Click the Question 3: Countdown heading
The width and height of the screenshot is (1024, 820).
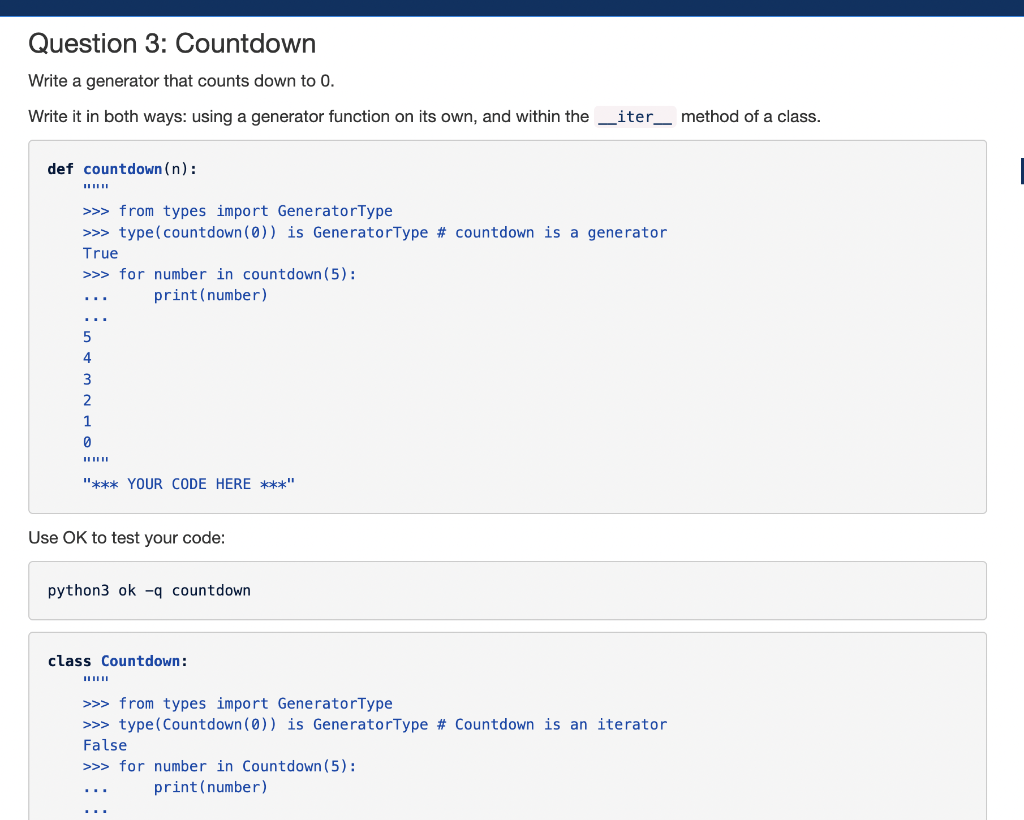[172, 43]
